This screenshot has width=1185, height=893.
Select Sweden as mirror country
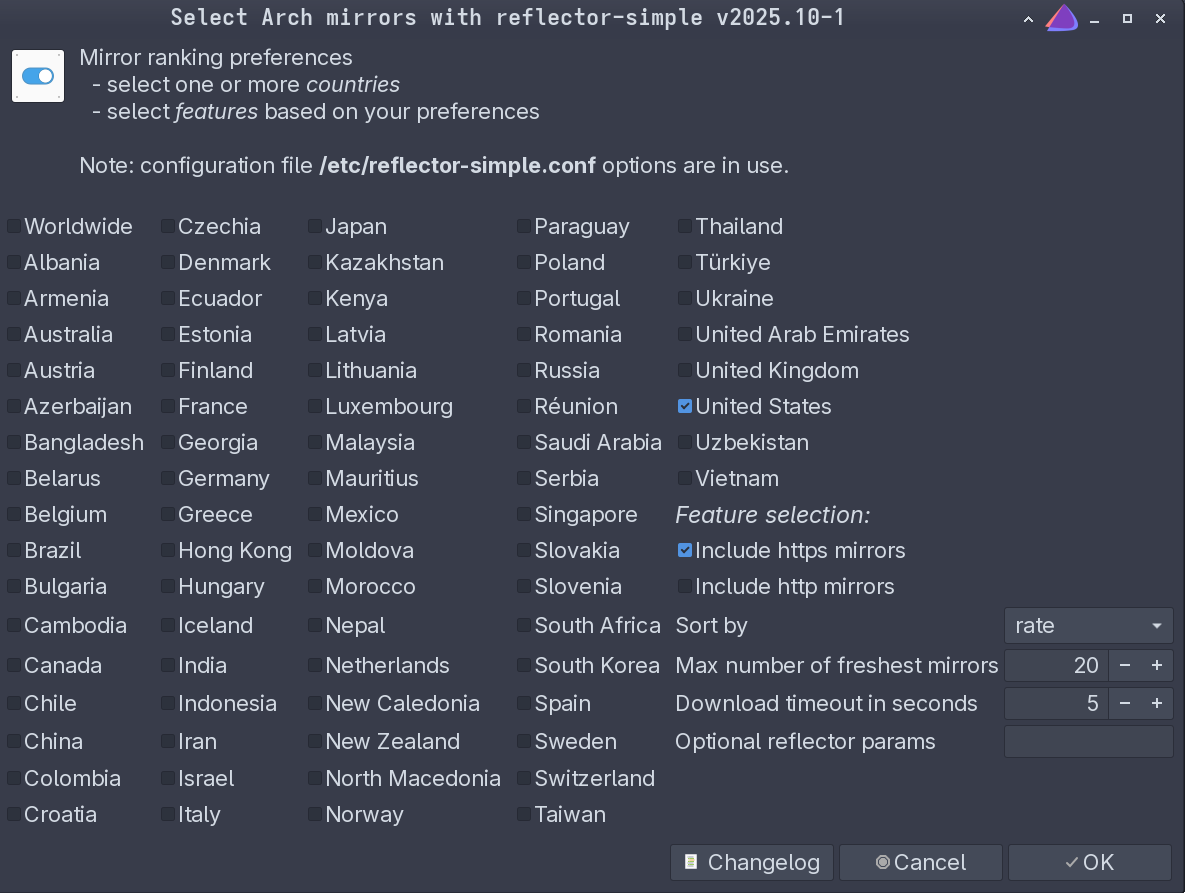pyautogui.click(x=524, y=742)
